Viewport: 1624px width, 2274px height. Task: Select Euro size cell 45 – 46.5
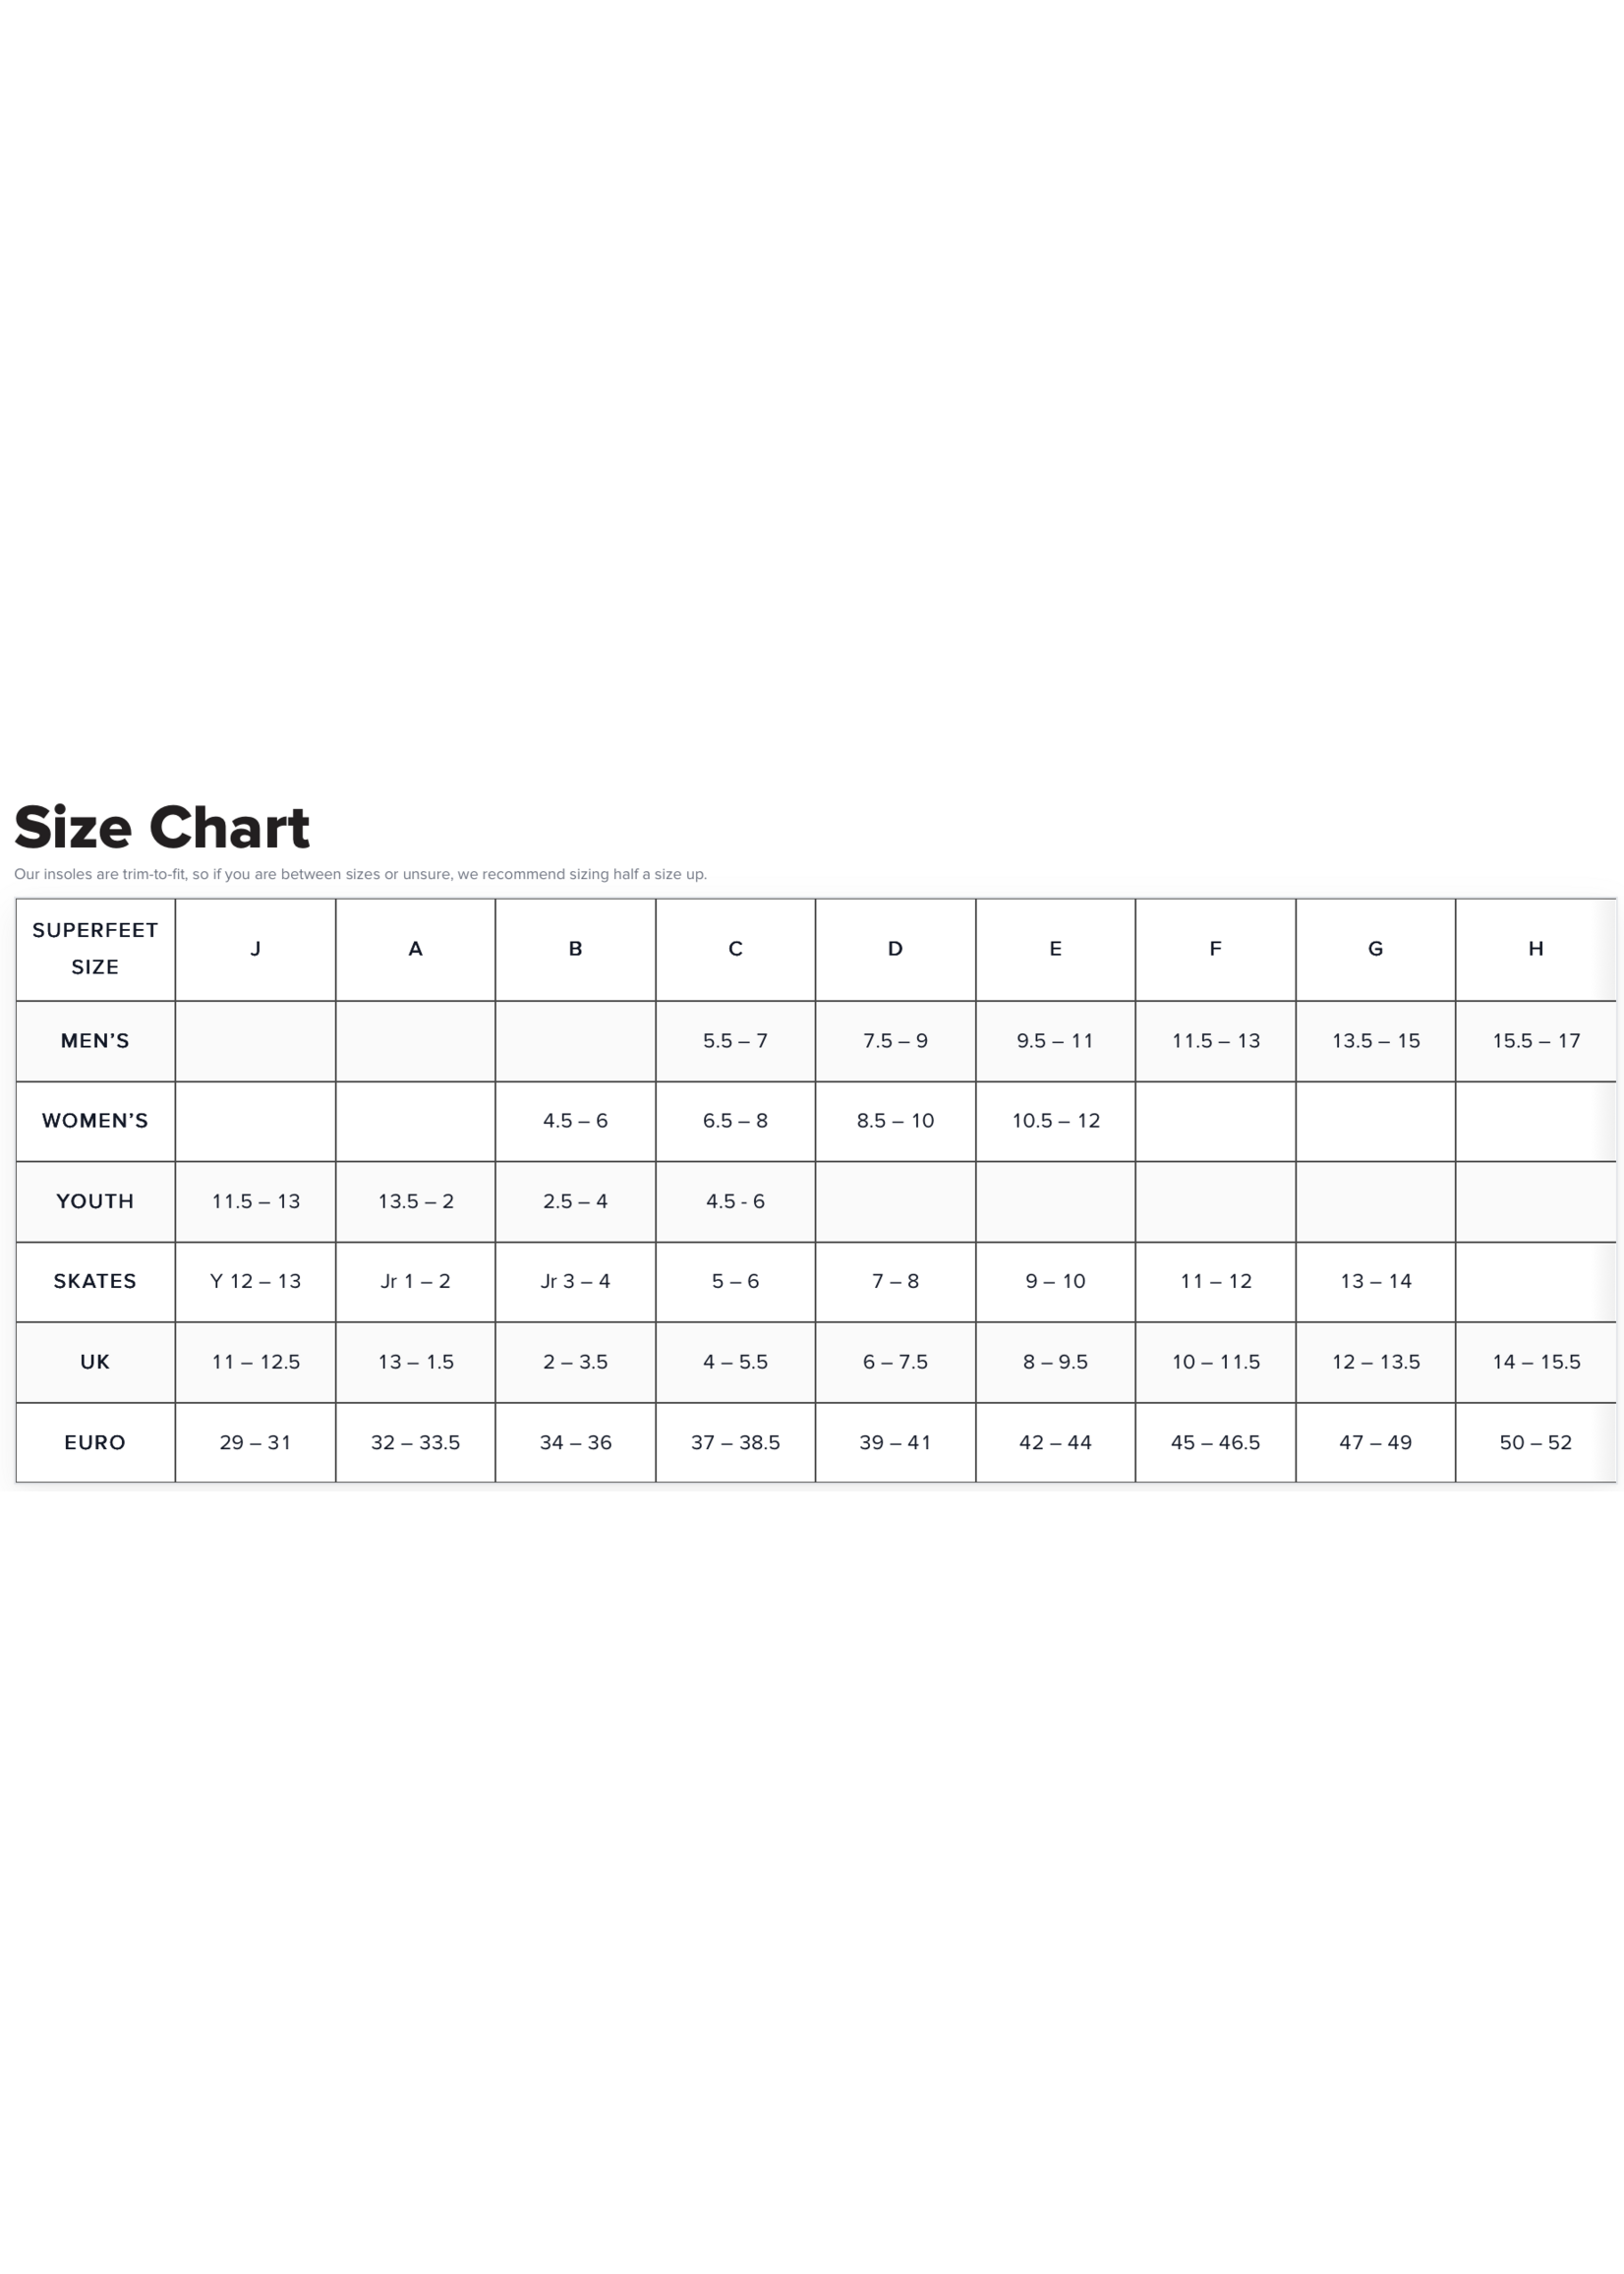(1215, 1442)
